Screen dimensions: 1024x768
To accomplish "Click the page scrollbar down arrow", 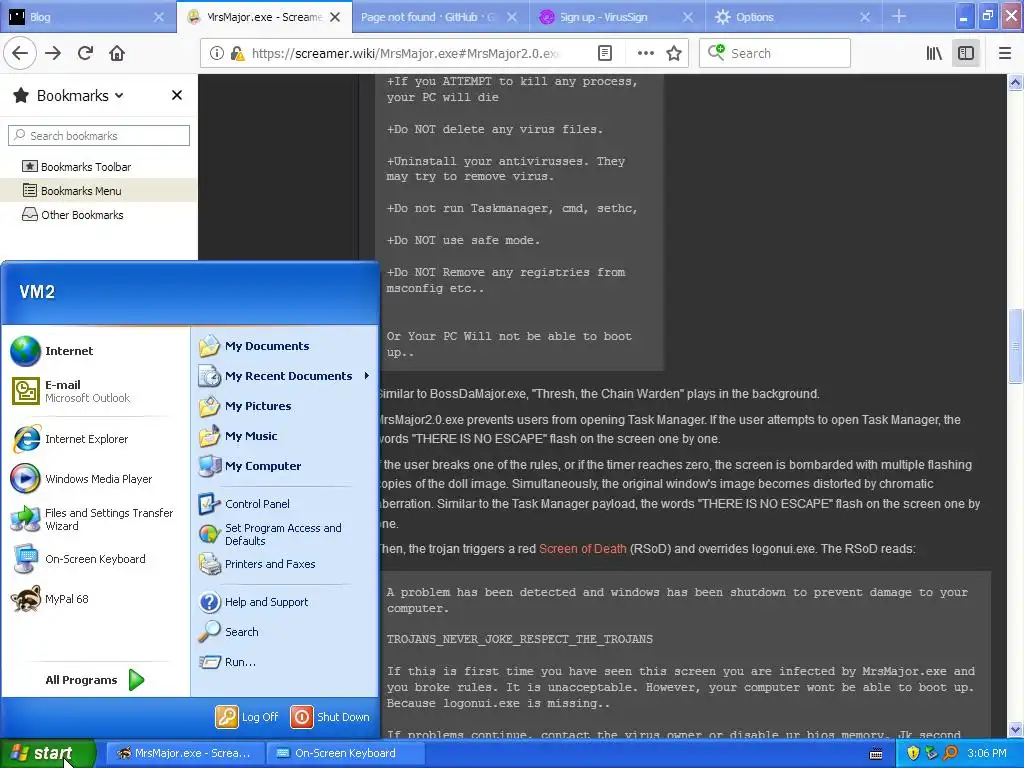I will 1015,729.
